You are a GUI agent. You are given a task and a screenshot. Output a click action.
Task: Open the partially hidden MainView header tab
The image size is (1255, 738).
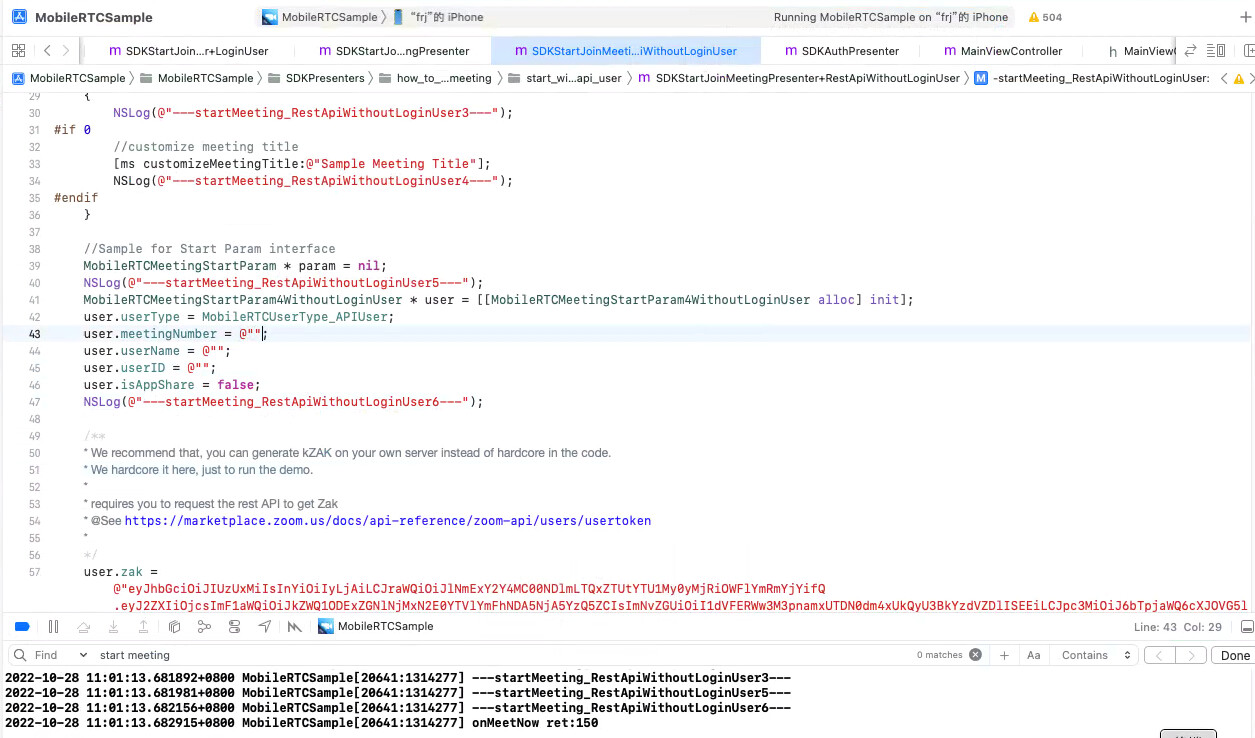(x=1141, y=50)
